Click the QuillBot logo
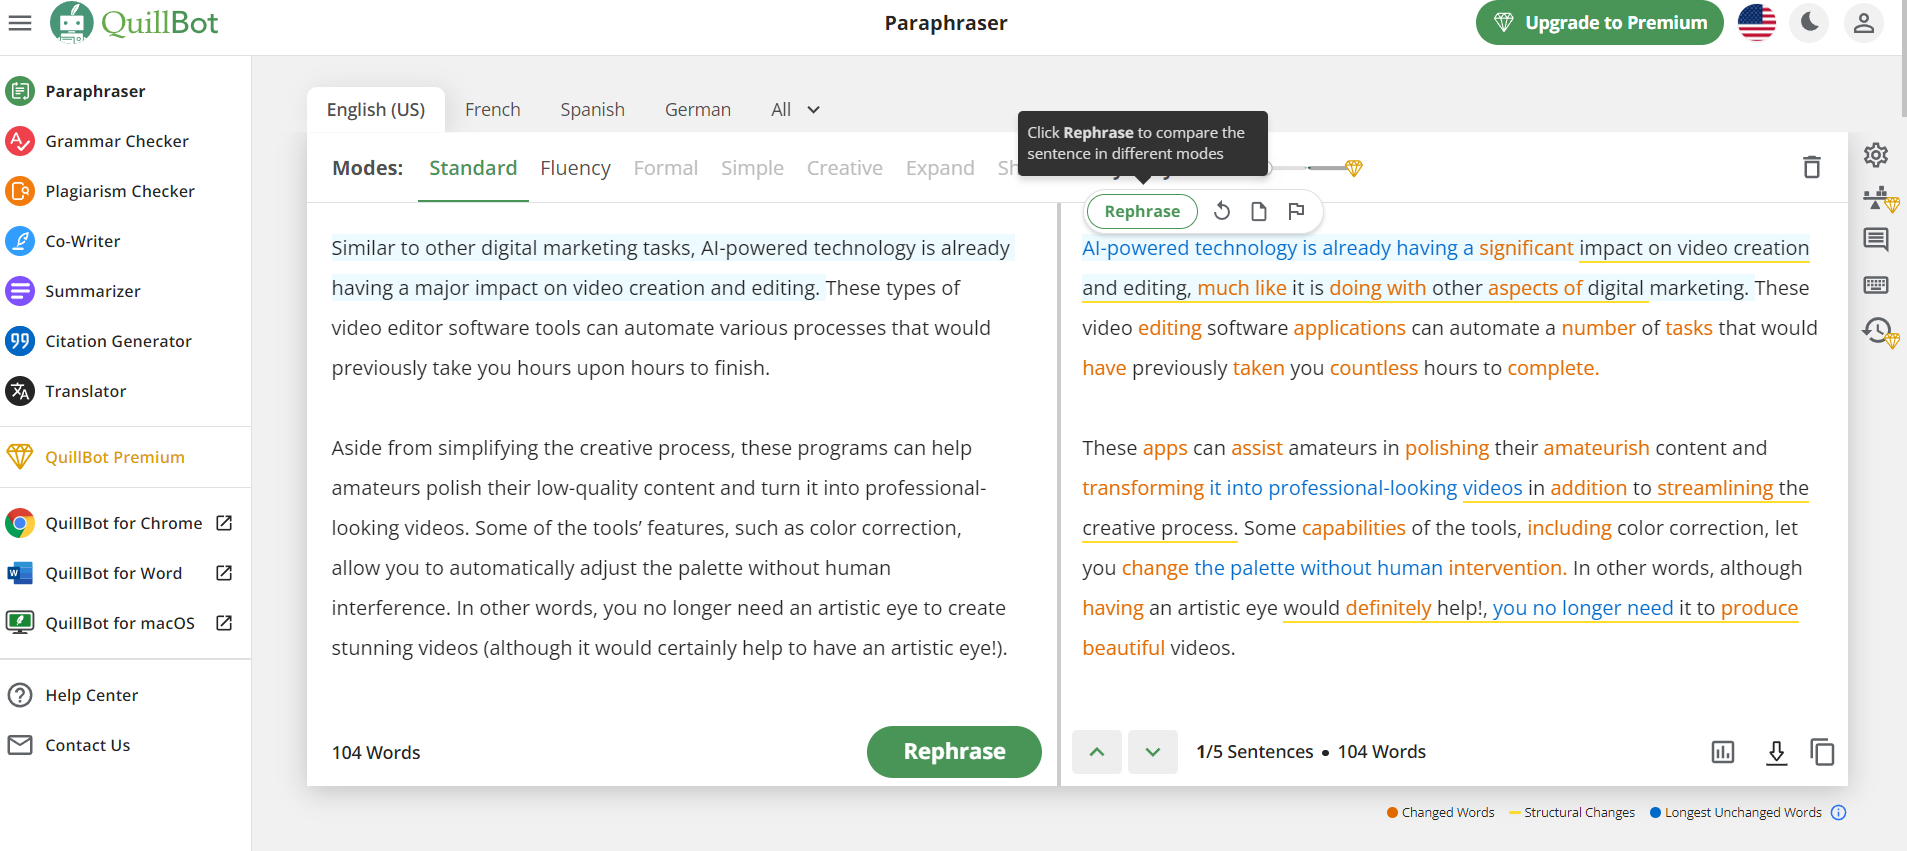Viewport: 1907px width, 851px height. click(135, 22)
